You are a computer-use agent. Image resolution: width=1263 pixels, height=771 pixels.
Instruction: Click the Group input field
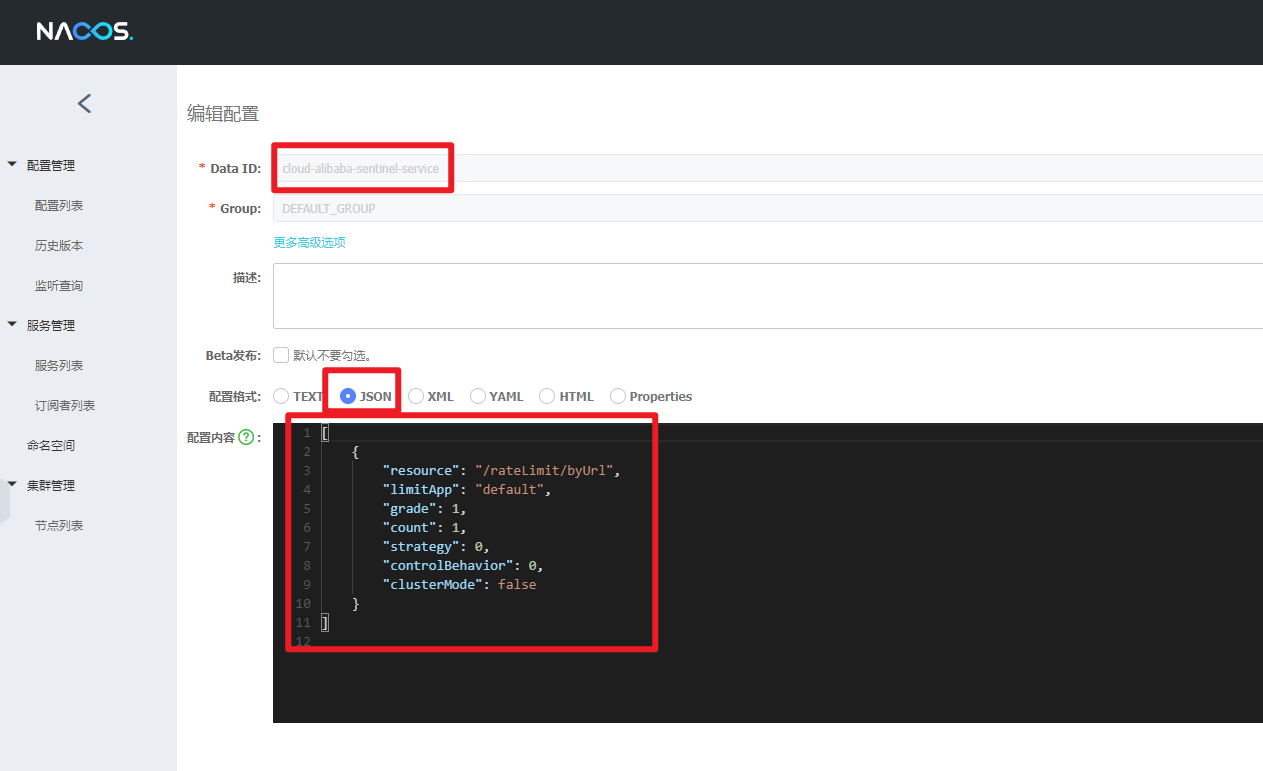click(768, 208)
